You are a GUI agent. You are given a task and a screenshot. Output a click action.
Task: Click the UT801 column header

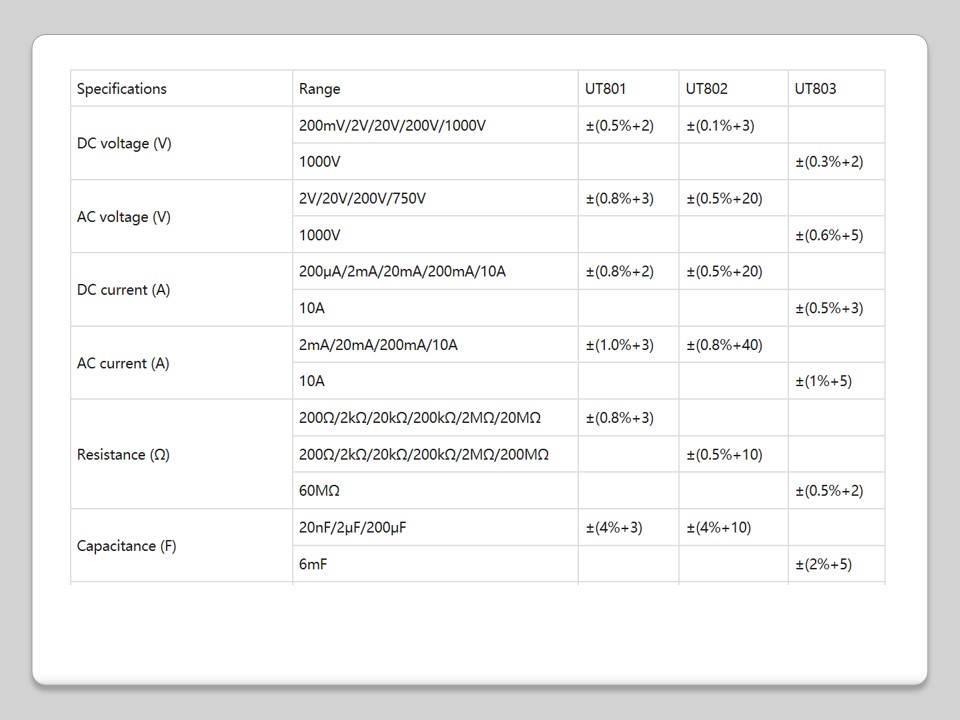coord(606,89)
